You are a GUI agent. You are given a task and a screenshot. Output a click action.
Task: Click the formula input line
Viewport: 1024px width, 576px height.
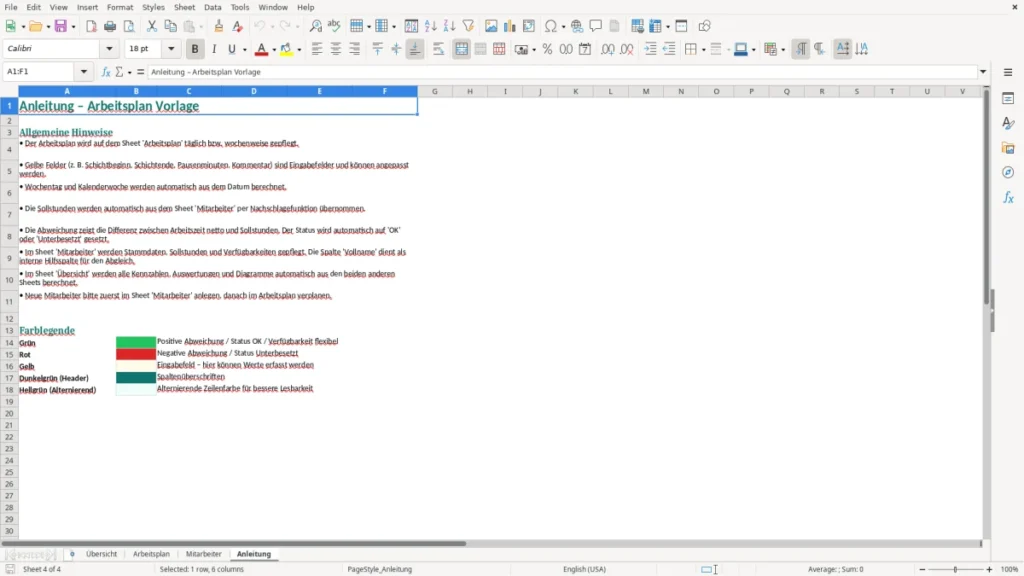[562, 72]
